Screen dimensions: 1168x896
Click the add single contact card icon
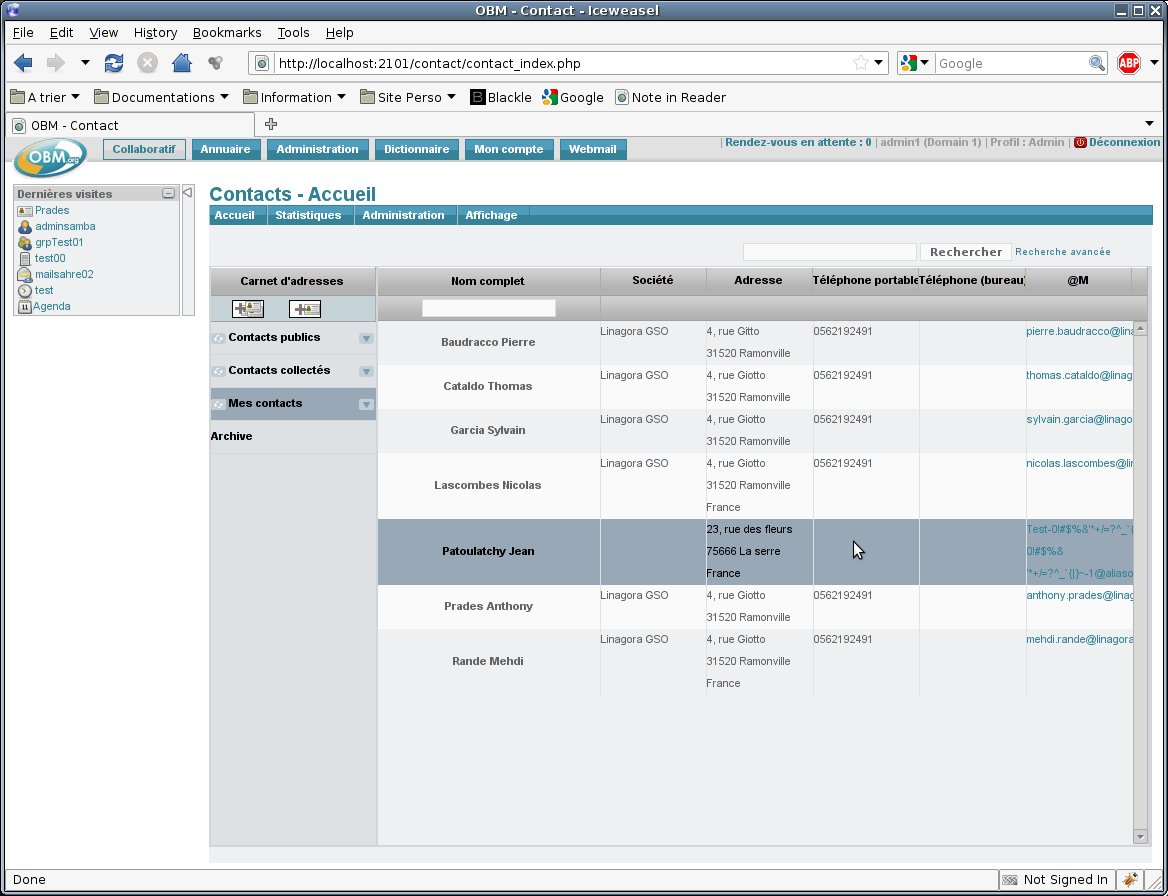(x=305, y=309)
